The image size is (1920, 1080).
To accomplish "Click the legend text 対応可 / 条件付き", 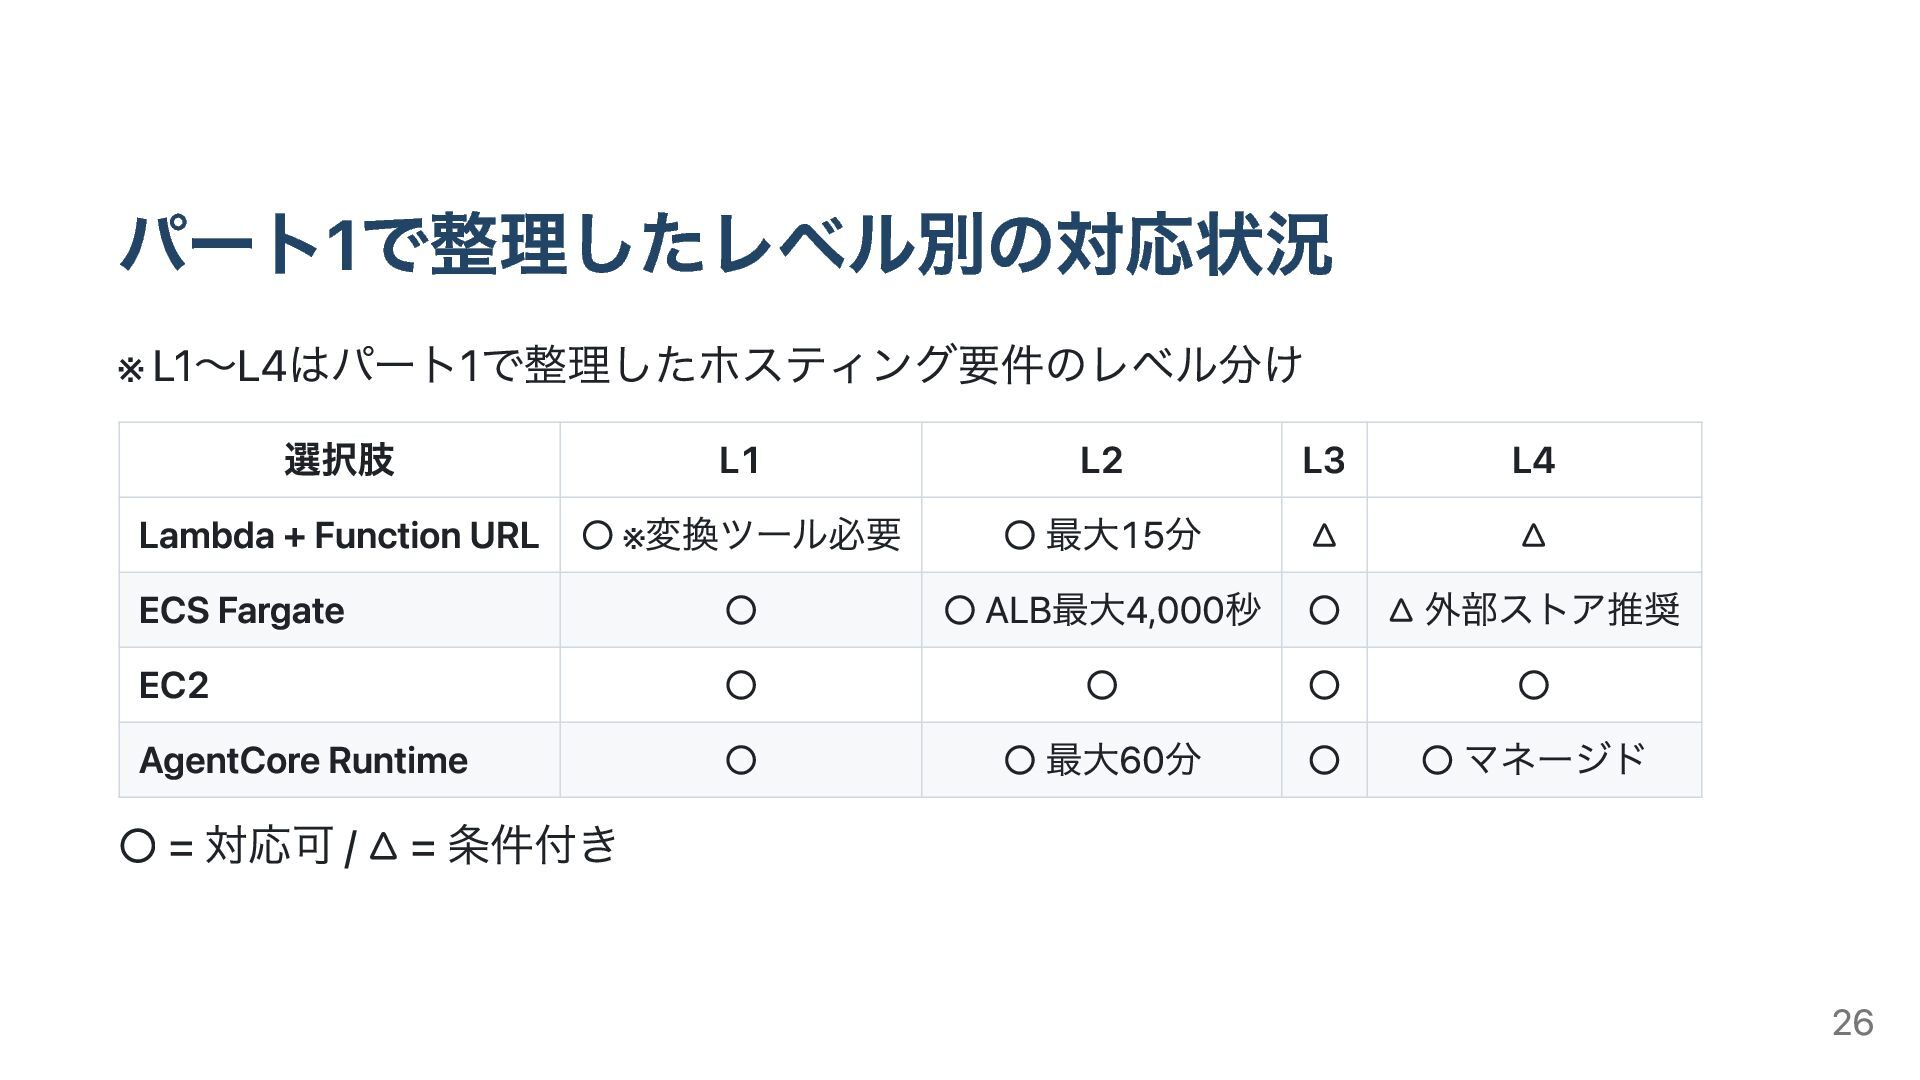I will 368,846.
